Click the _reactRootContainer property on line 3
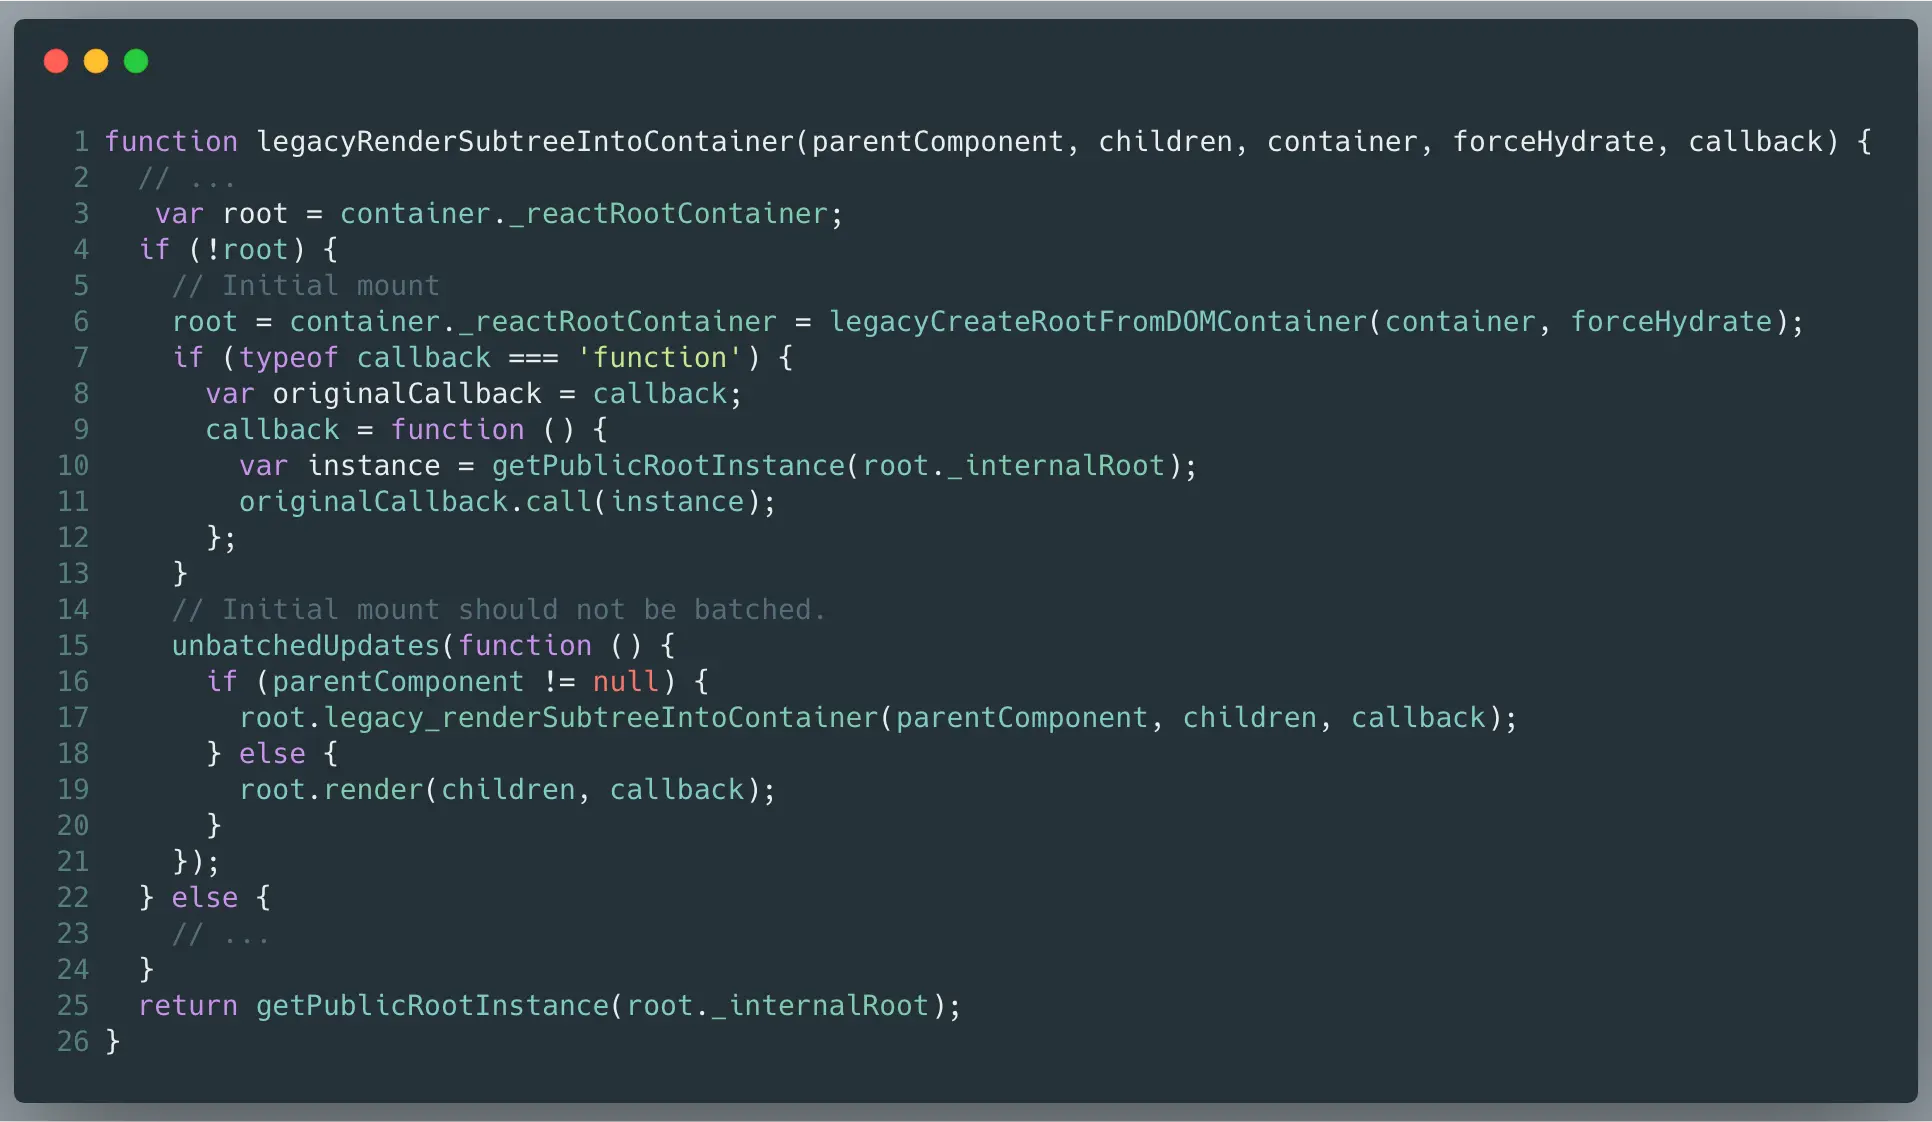The height and width of the screenshot is (1122, 1932). tap(668, 214)
